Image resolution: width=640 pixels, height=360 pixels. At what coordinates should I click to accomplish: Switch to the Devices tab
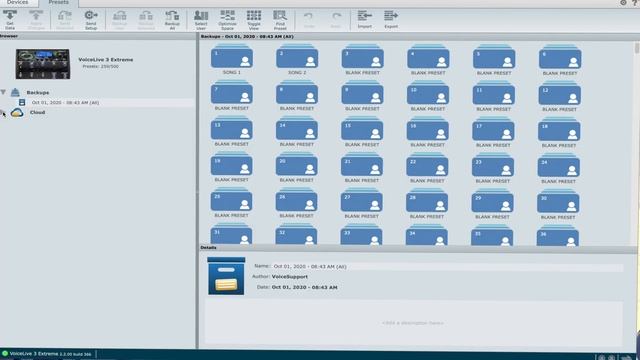(18, 3)
